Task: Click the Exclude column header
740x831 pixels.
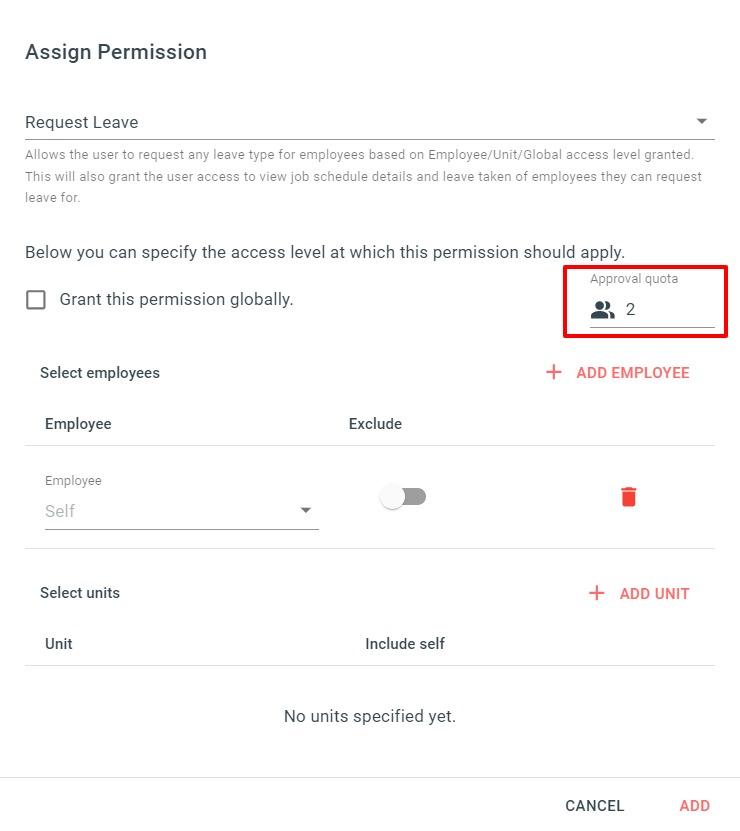Action: pos(375,423)
